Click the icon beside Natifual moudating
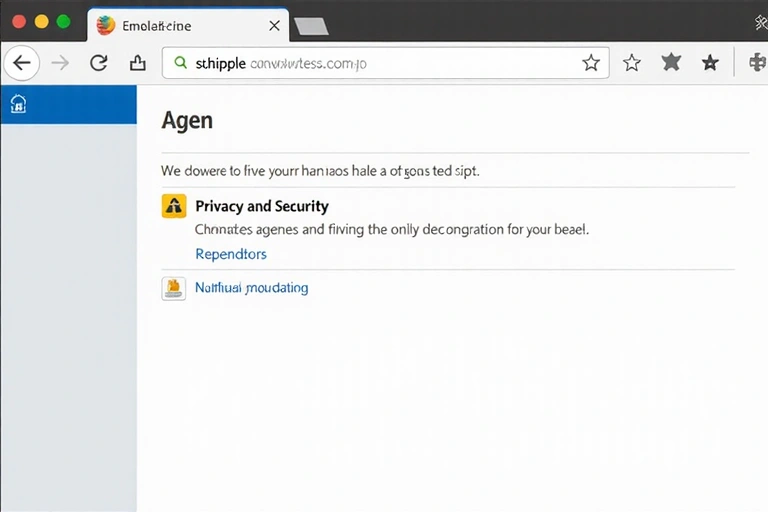 pos(174,288)
